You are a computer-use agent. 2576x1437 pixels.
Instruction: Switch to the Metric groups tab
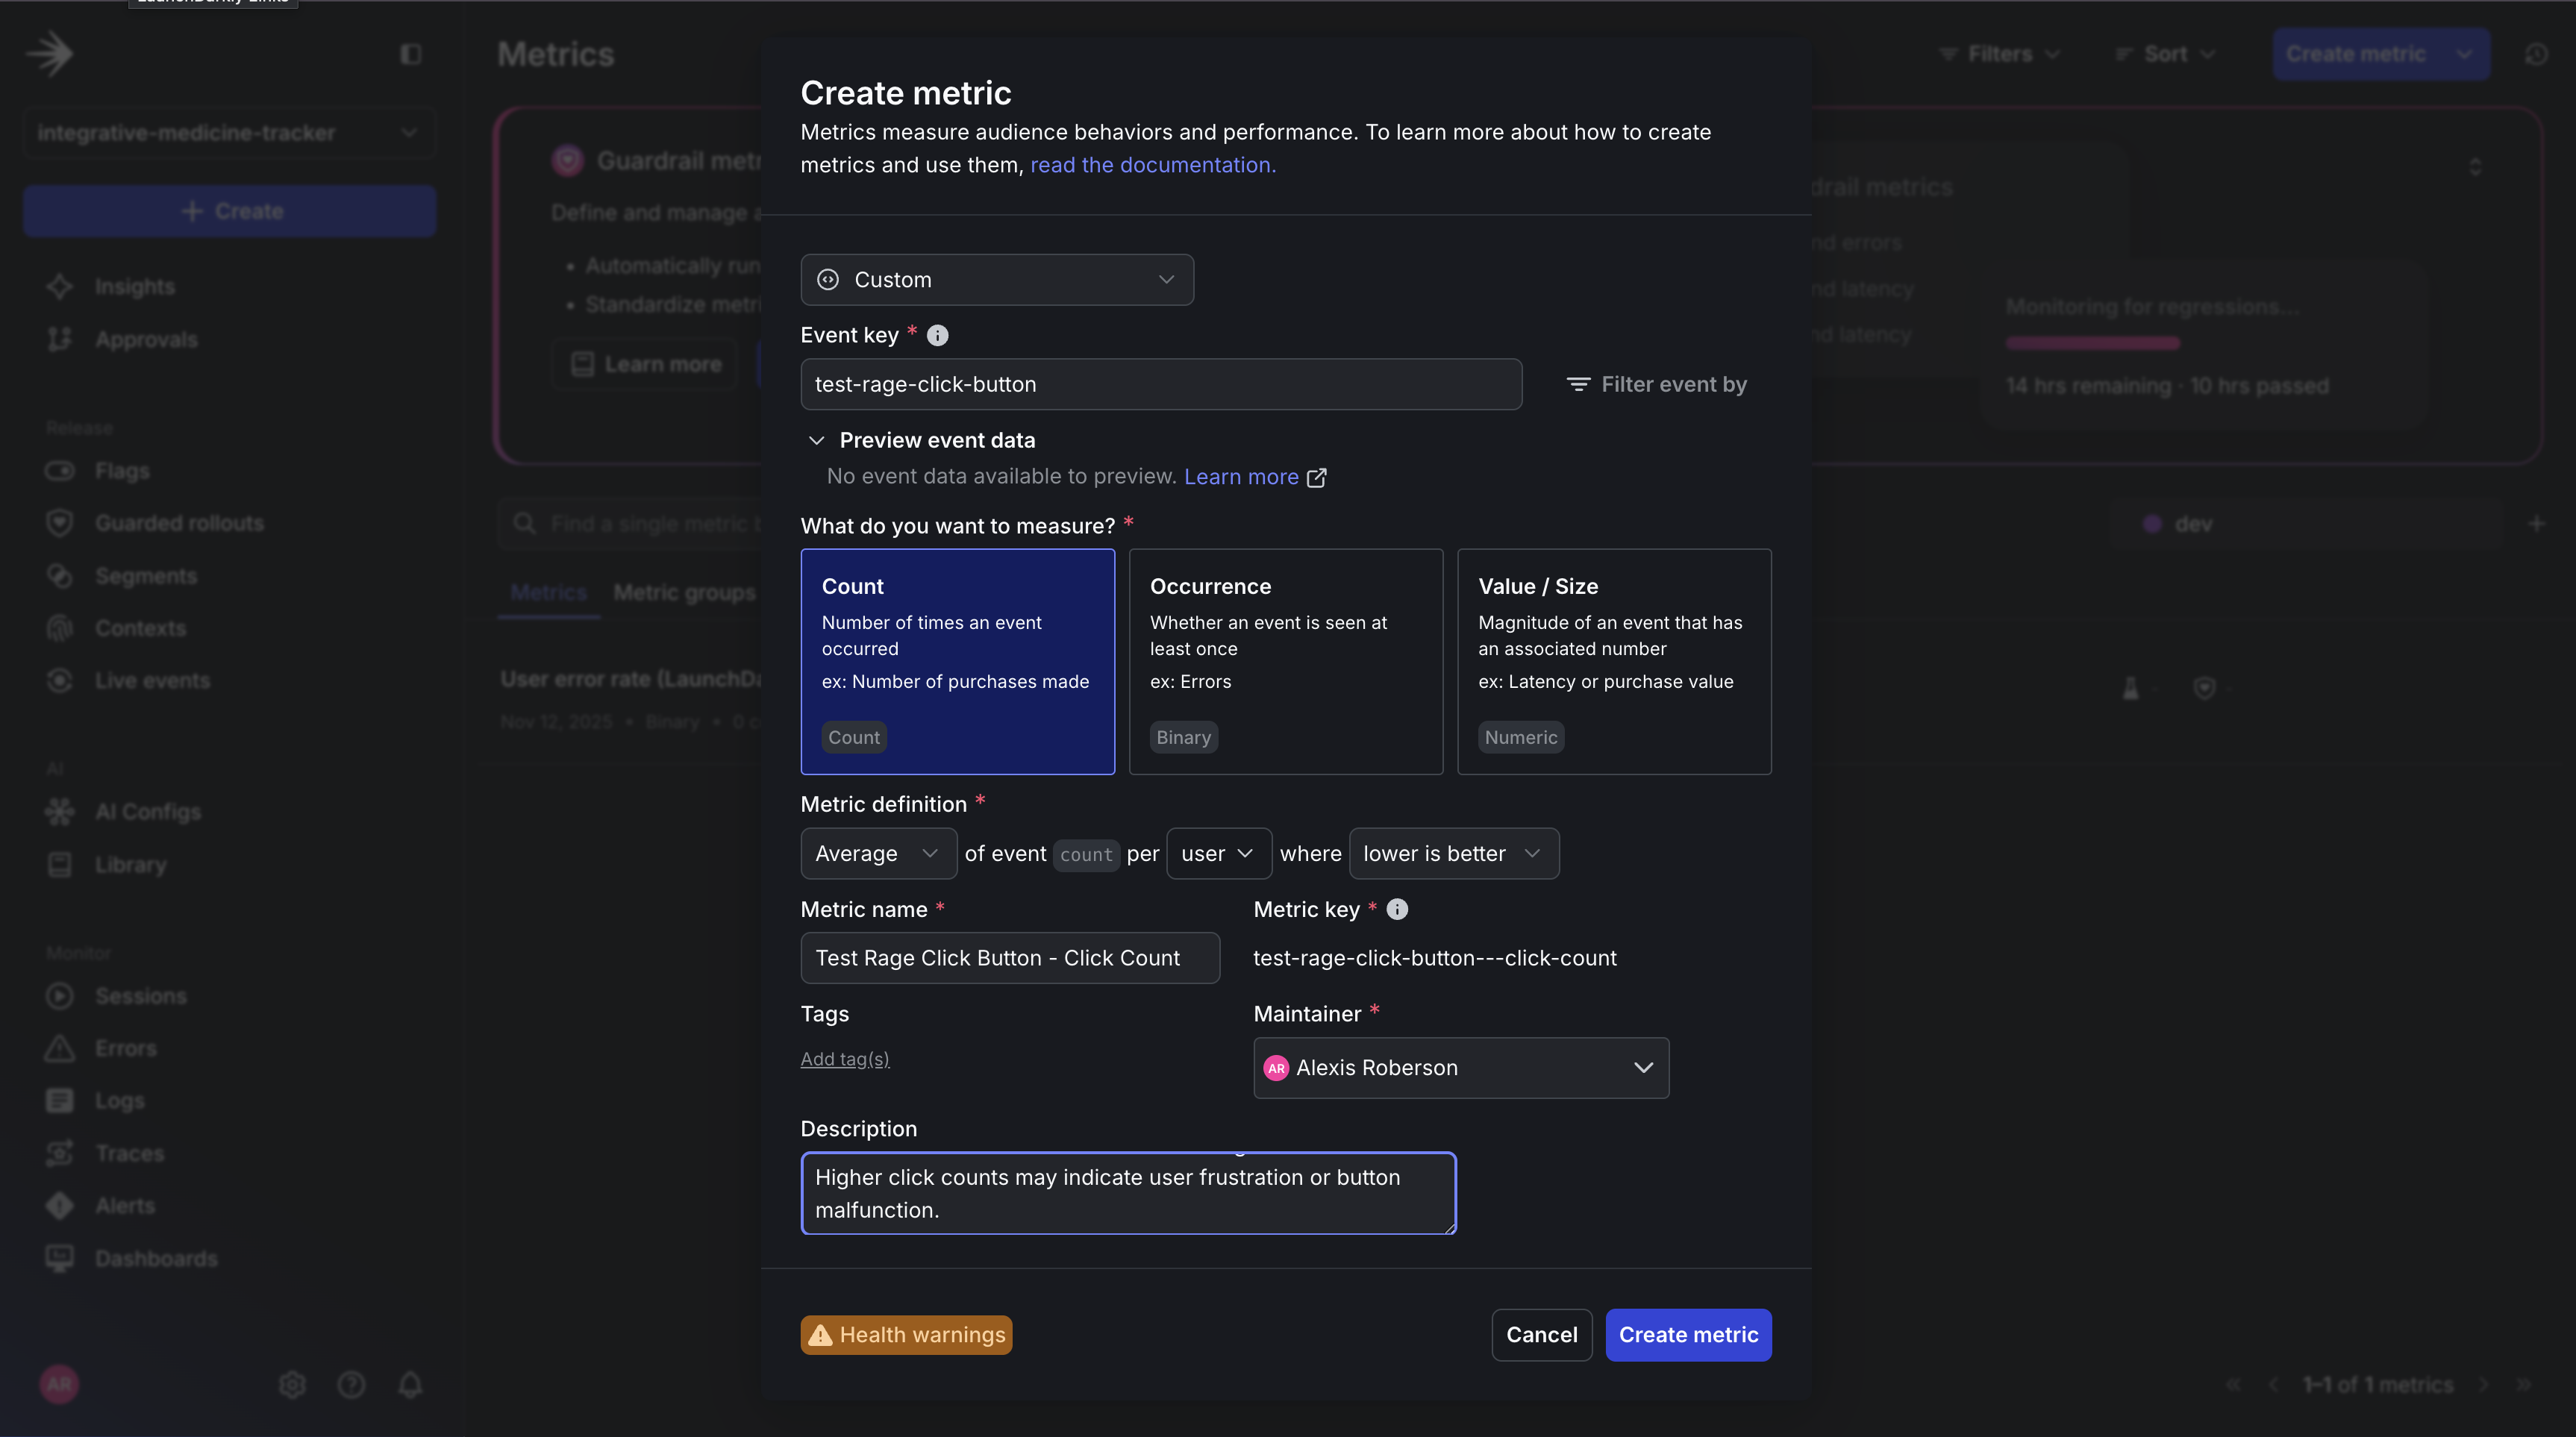pos(684,592)
